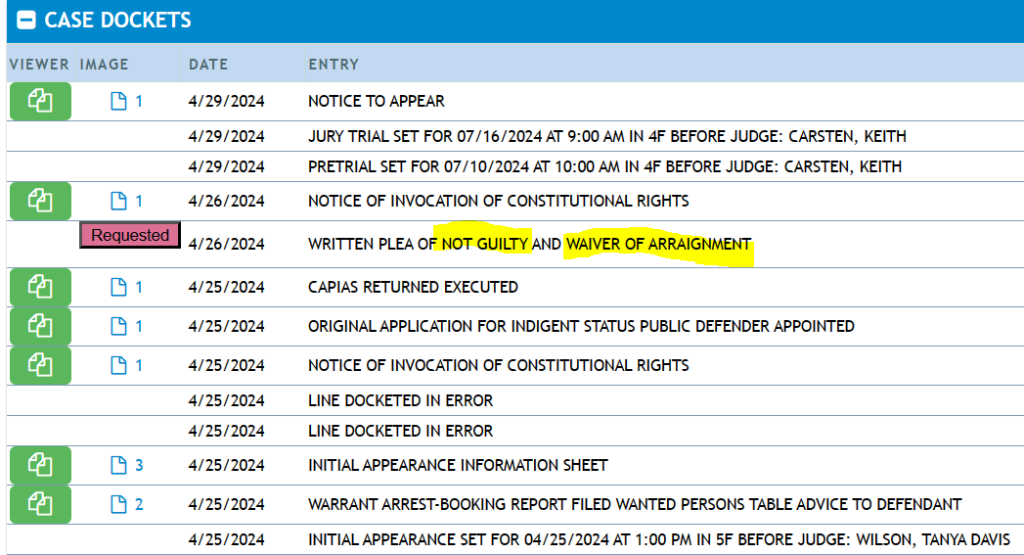Sort dockets by Date column header

[x=208, y=64]
